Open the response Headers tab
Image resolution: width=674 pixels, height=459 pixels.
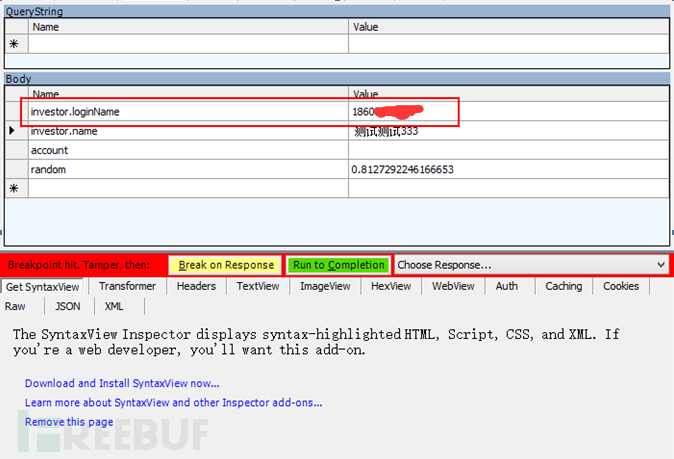click(196, 286)
